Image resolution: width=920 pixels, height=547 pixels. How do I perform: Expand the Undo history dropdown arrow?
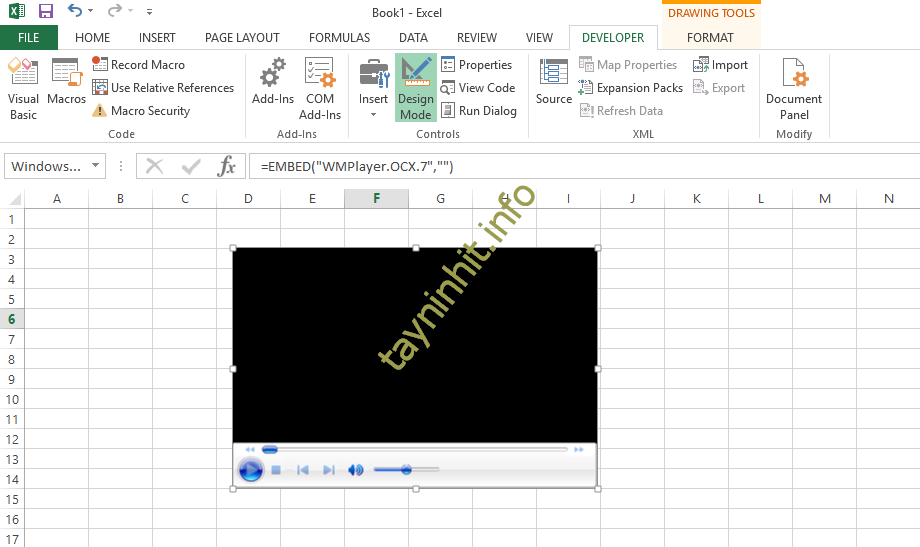[93, 11]
